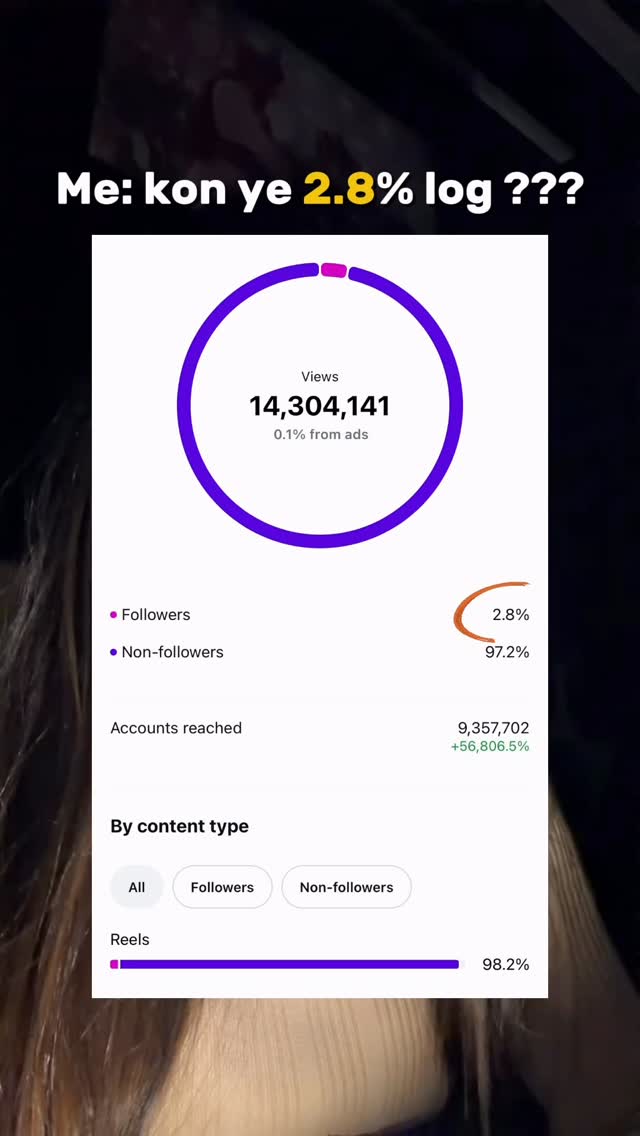Screen dimensions: 640x1136
Task: Click the purple Non-followers legend dot
Action: (113, 652)
